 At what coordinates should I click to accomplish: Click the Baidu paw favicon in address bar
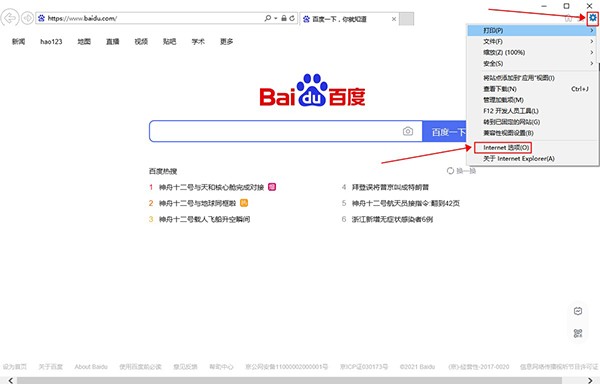click(x=41, y=18)
